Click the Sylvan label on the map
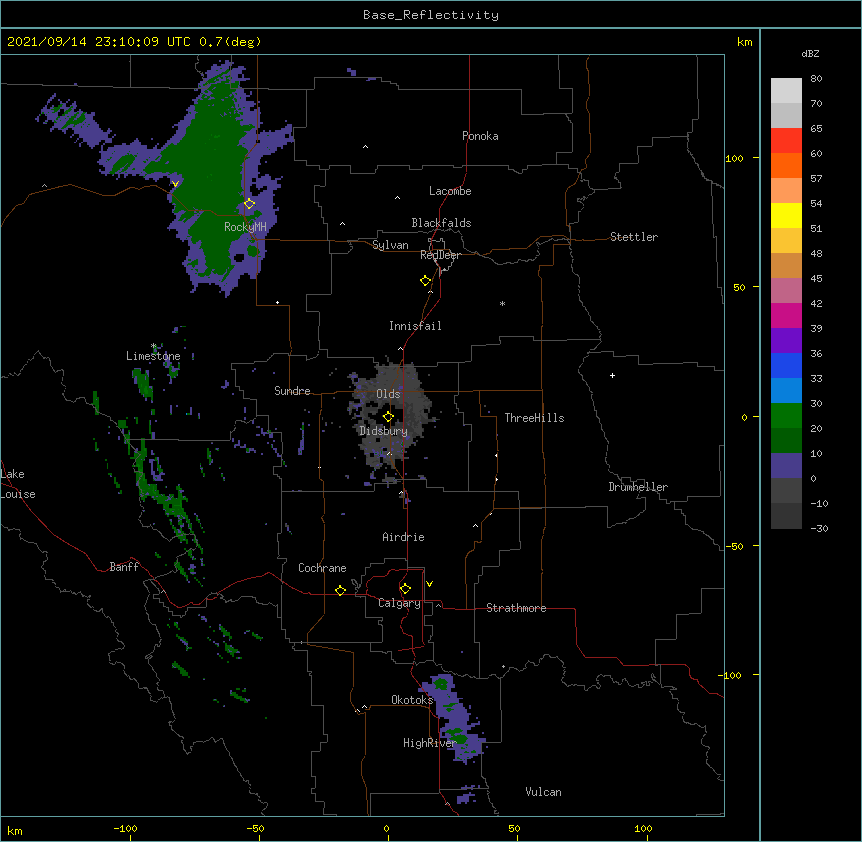This screenshot has height=842, width=862. (x=390, y=245)
